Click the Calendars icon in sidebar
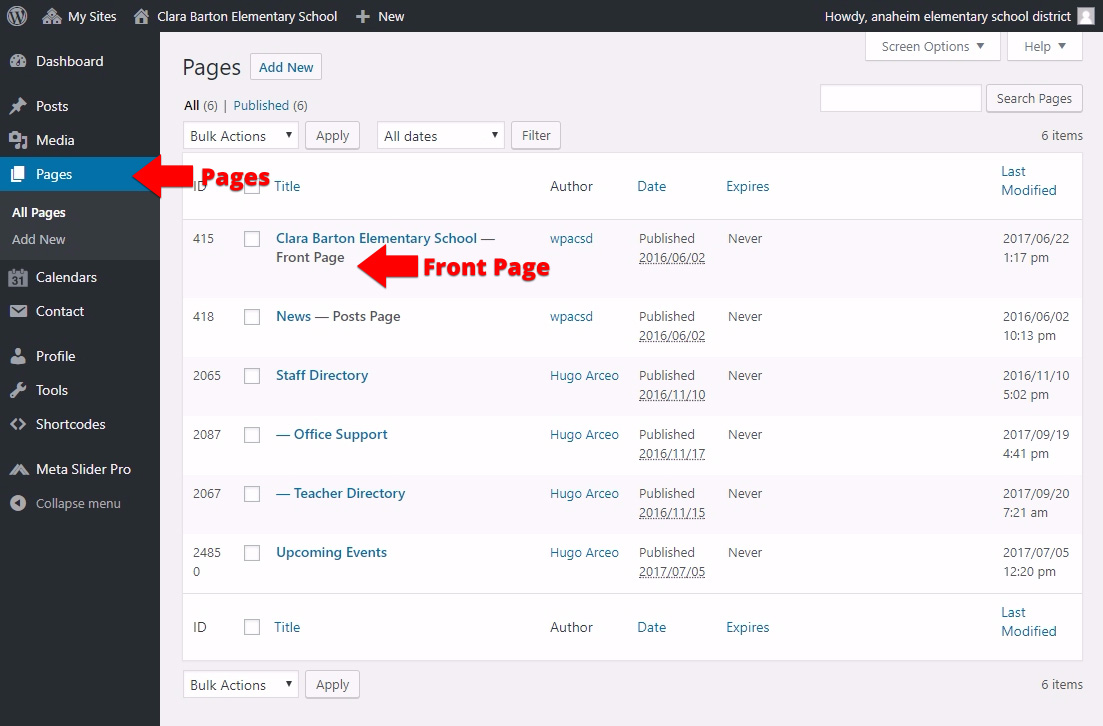 click(18, 277)
